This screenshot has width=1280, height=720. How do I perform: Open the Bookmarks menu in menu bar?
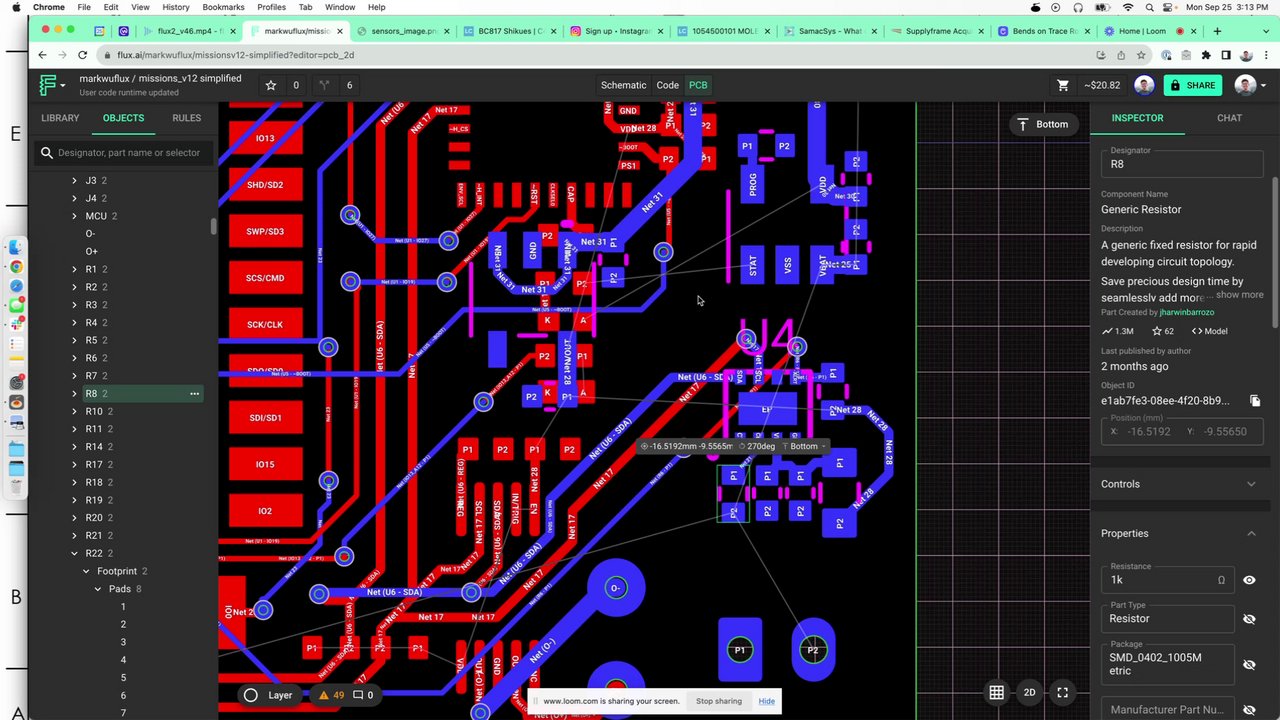click(223, 7)
